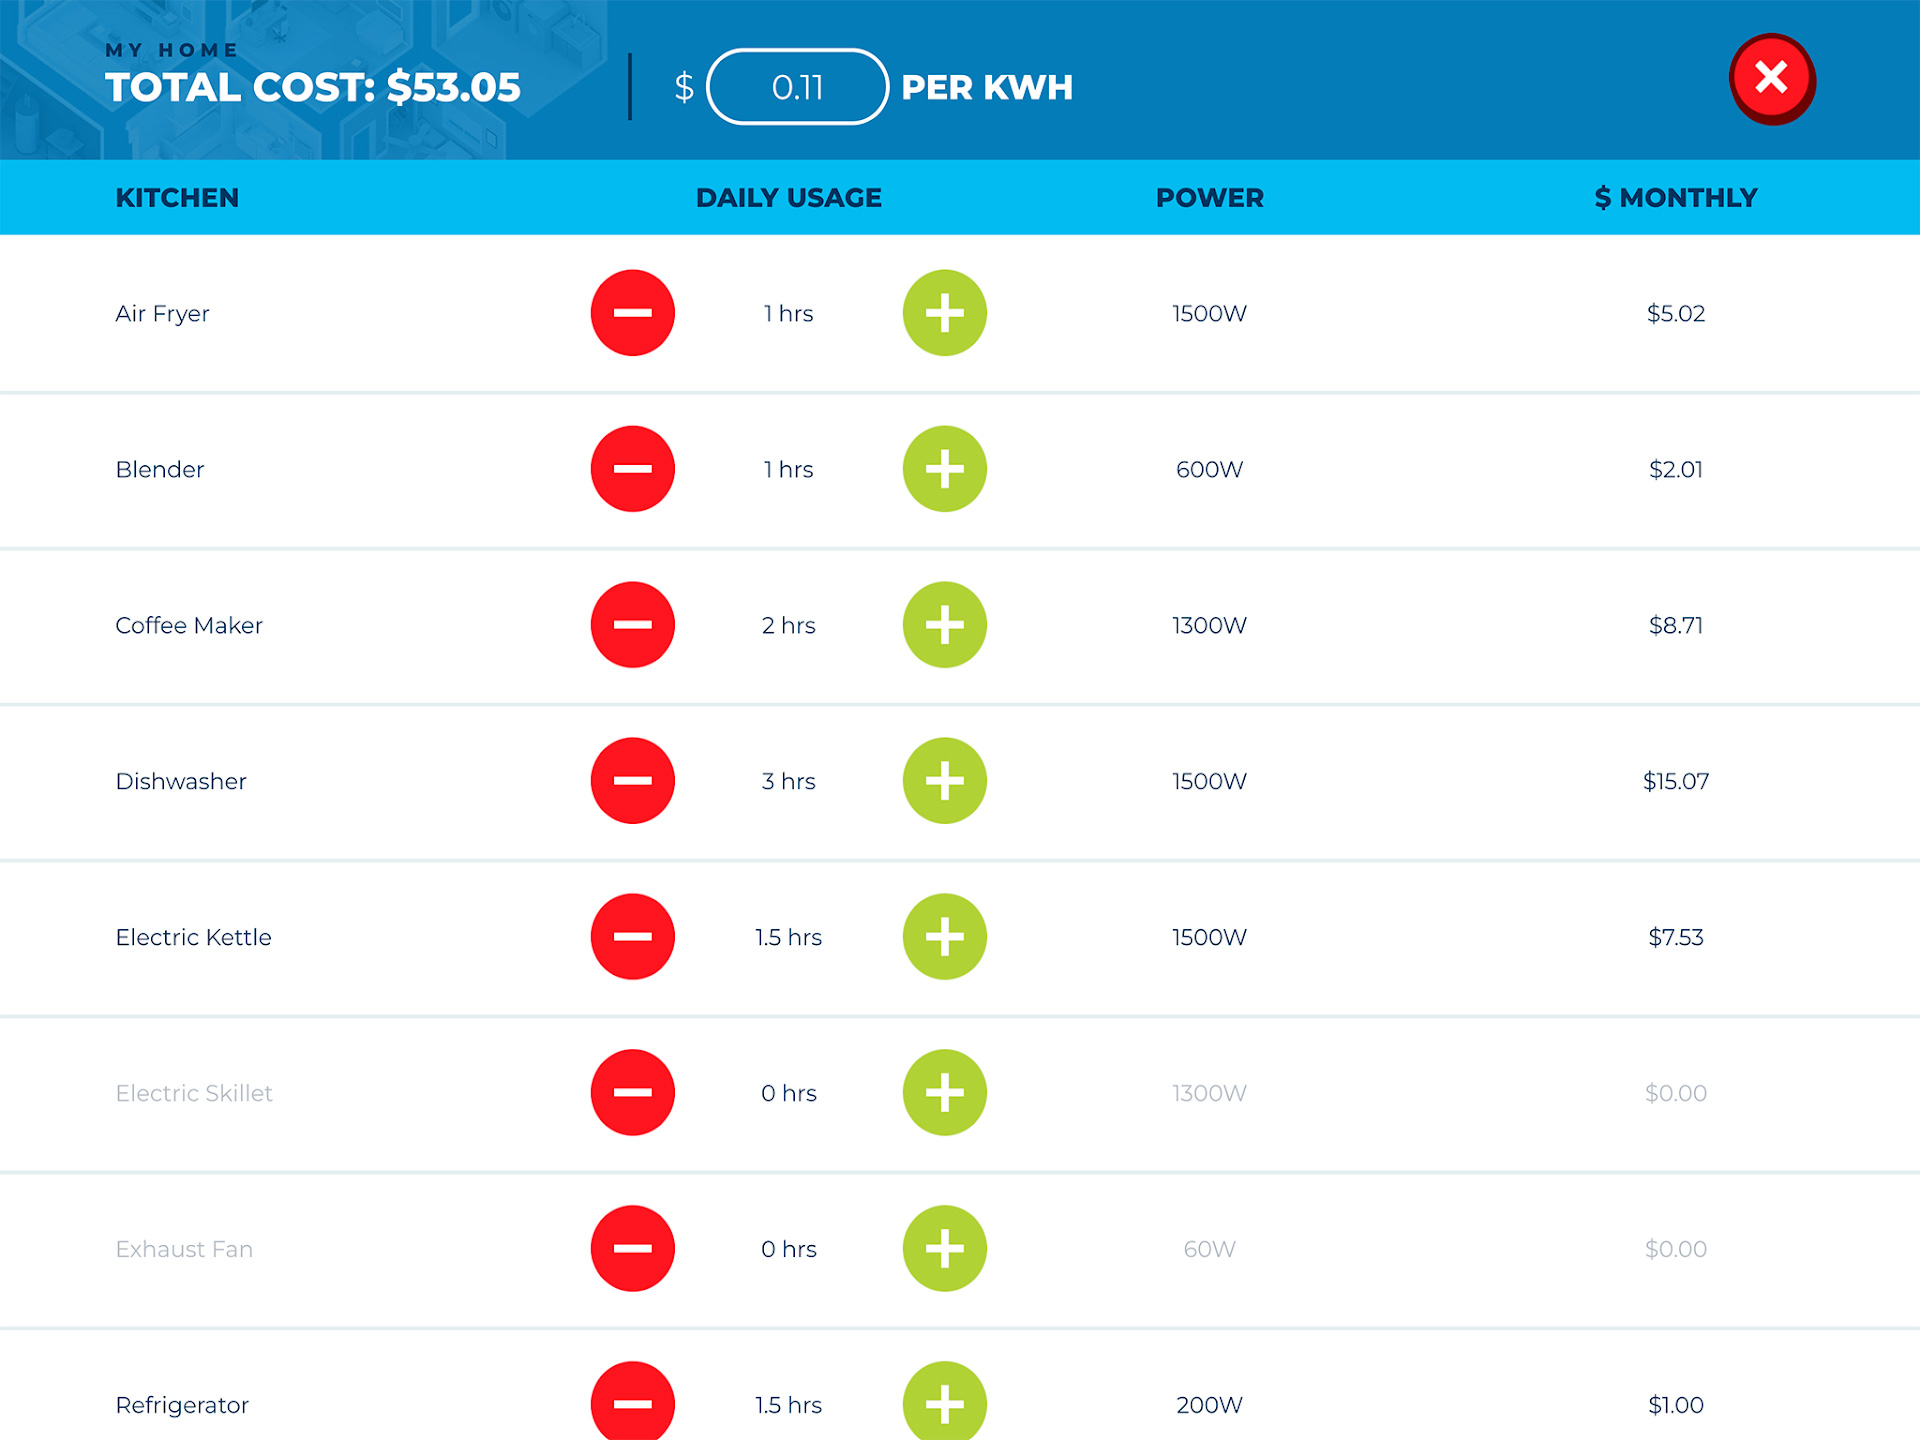Lower Dishwasher daily usage hours
This screenshot has height=1440, width=1920.
pos(632,781)
